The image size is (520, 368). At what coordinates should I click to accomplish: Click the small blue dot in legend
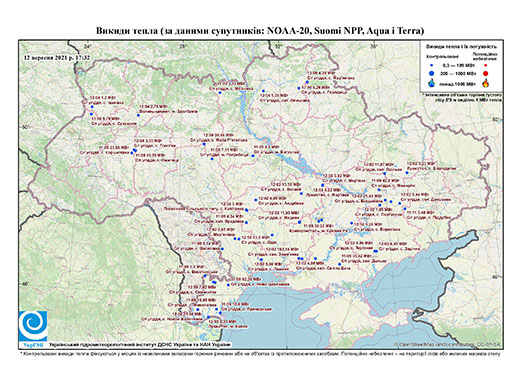pyautogui.click(x=432, y=66)
